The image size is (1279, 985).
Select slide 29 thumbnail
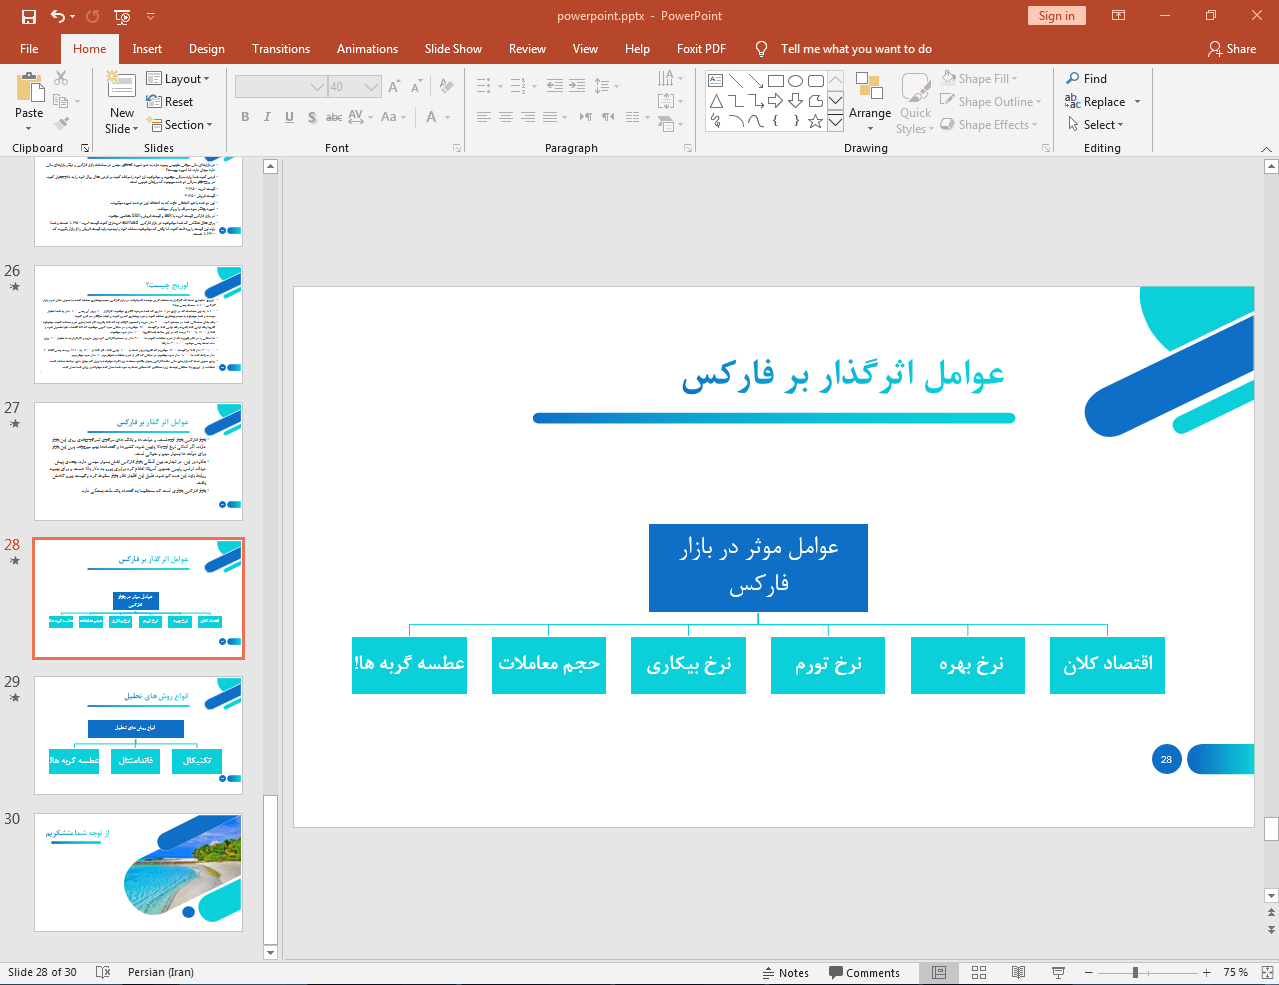(x=138, y=736)
